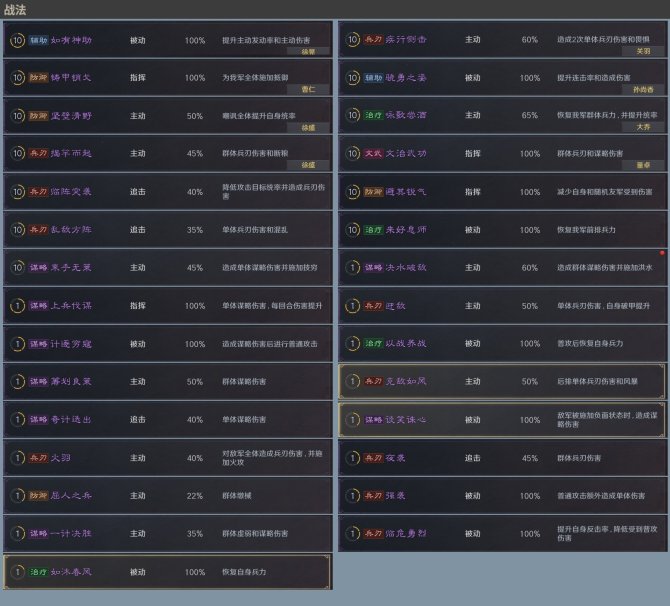The height and width of the screenshot is (606, 670).
Task: Click the 关羽 general tag
Action: coord(642,51)
